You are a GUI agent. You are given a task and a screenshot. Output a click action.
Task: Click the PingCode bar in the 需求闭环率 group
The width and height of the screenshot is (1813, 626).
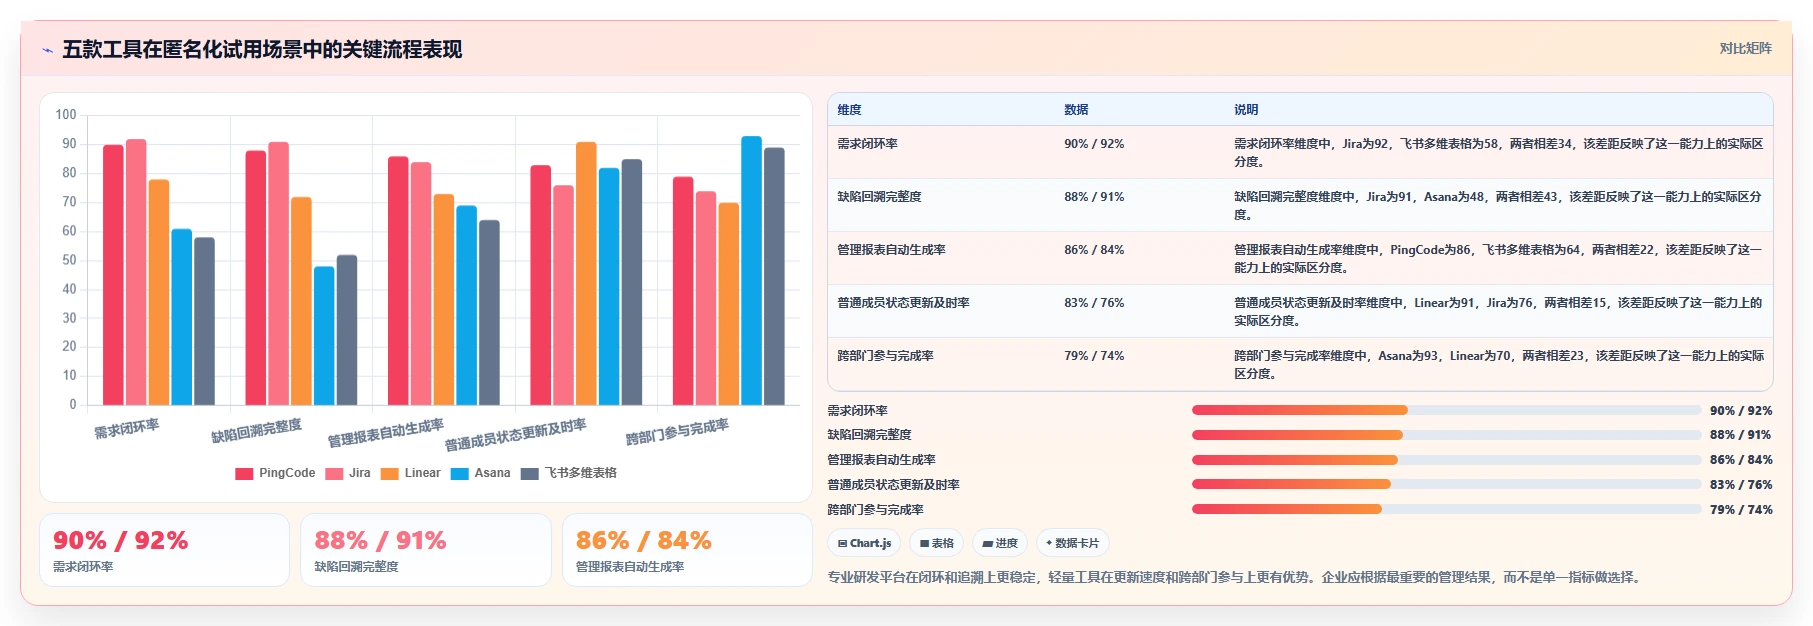coord(113,275)
